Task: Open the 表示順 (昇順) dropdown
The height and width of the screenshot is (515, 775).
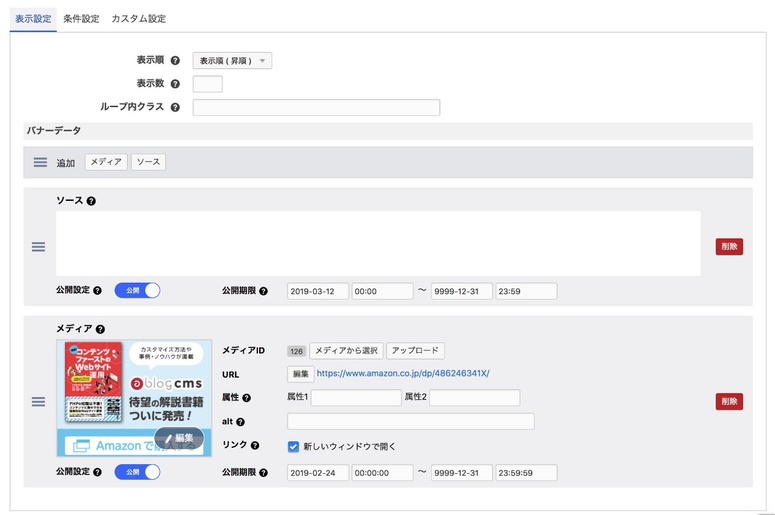Action: (232, 61)
